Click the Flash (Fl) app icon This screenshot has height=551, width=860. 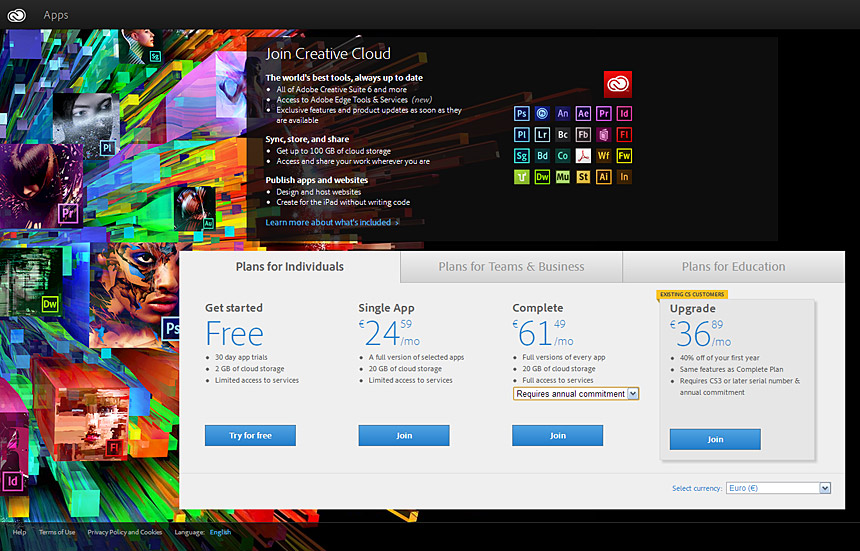coord(624,135)
